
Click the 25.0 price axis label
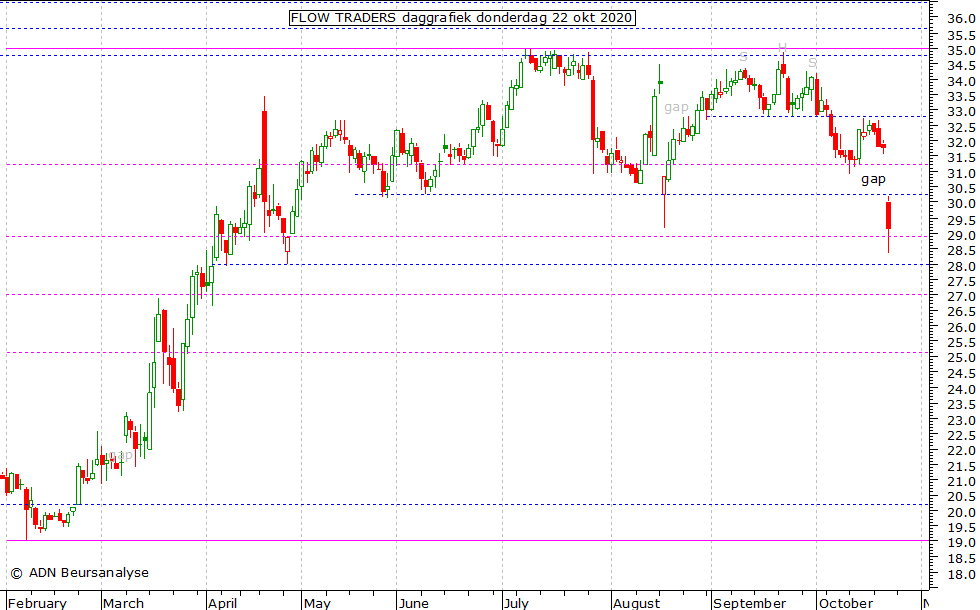click(961, 358)
